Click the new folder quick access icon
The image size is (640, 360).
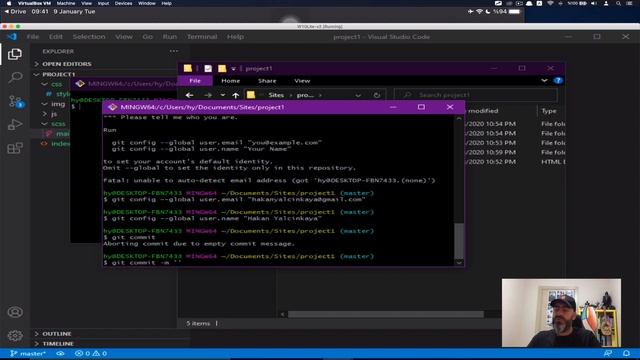(x=222, y=69)
